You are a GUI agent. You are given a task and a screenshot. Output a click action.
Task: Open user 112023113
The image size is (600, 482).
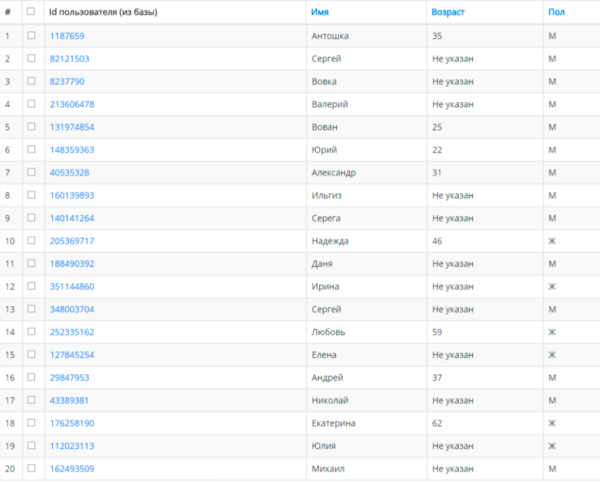click(72, 446)
